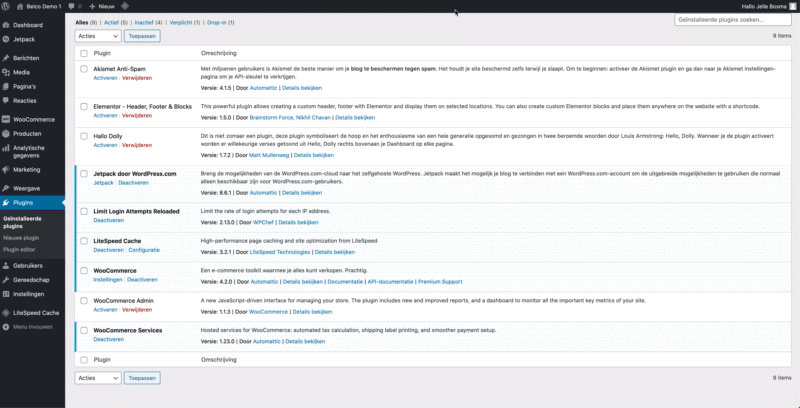
Task: Open the user avatar next to Hallo Jelle Bosma
Action: pos(792,6)
